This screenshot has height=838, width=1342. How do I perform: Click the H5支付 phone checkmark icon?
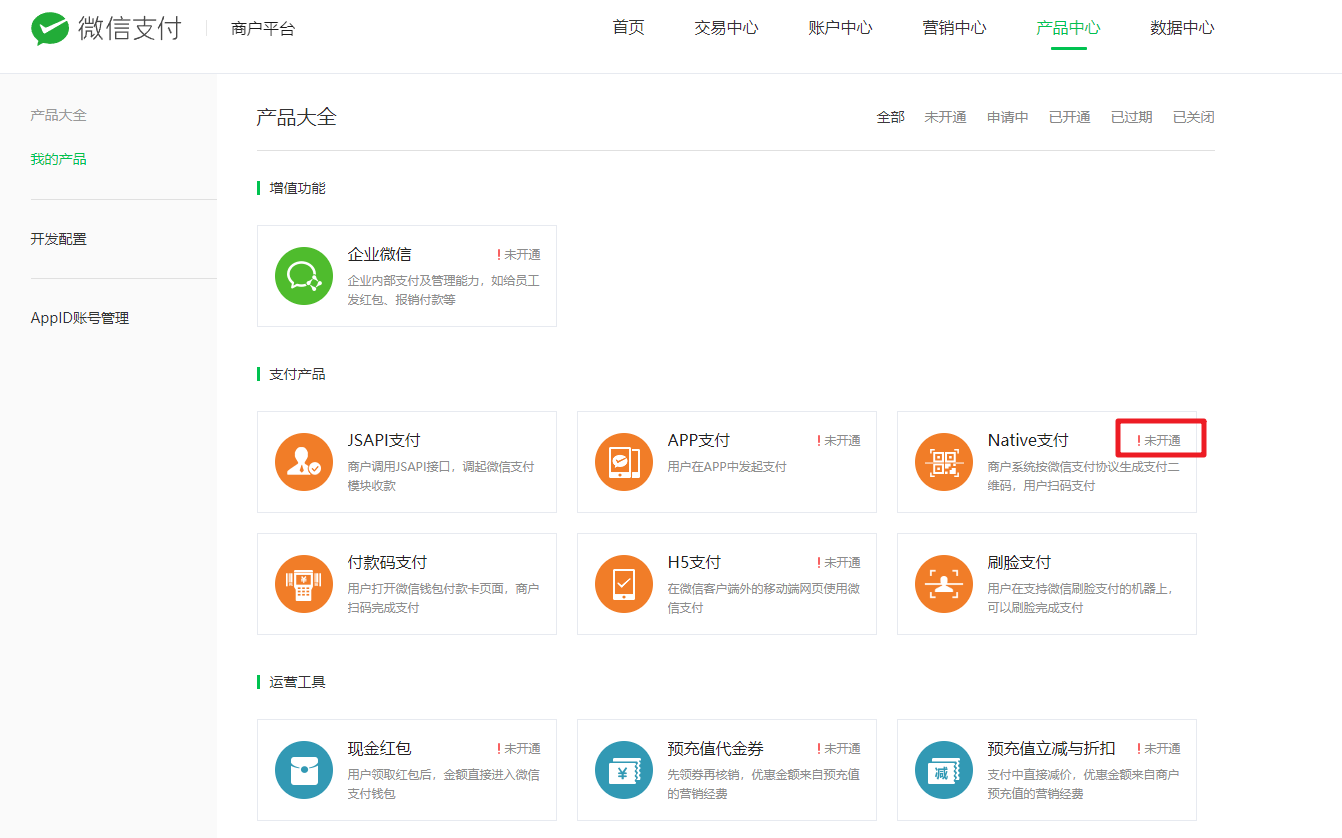pos(624,584)
